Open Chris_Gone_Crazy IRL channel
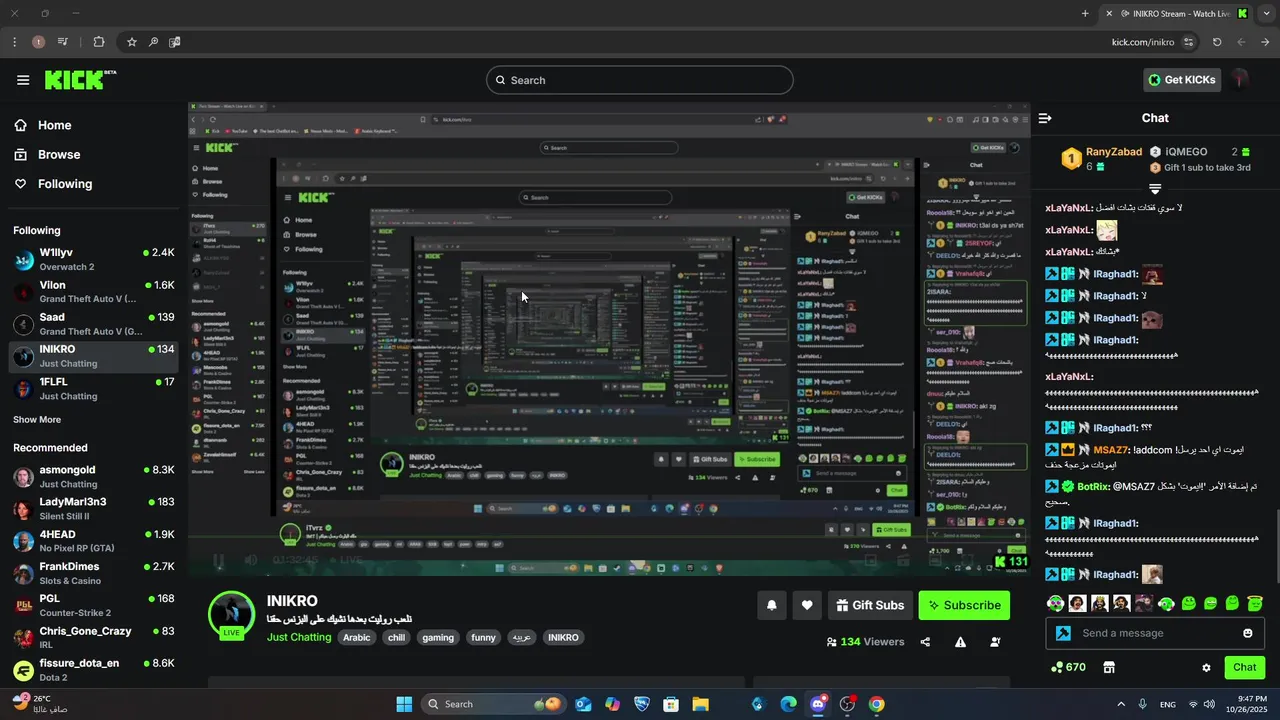The width and height of the screenshot is (1280, 720). 94,638
